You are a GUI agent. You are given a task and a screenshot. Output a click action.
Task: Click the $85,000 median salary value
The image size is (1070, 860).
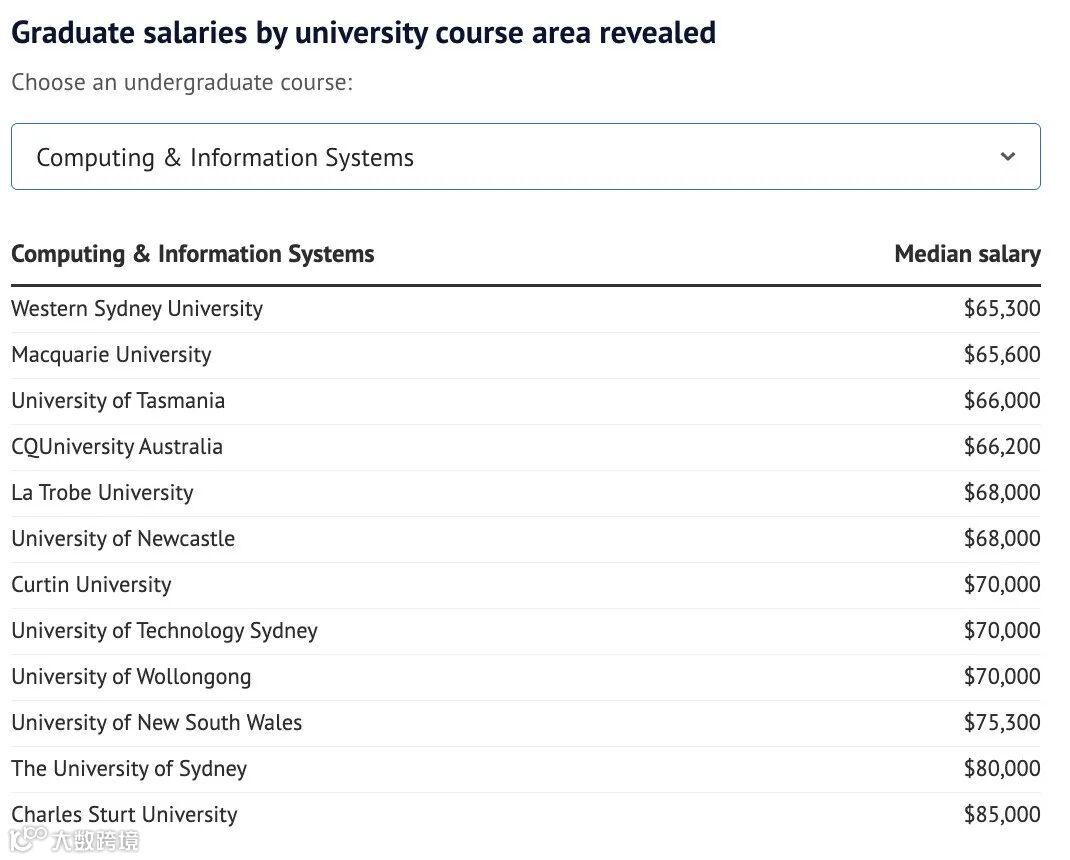[x=1001, y=814]
